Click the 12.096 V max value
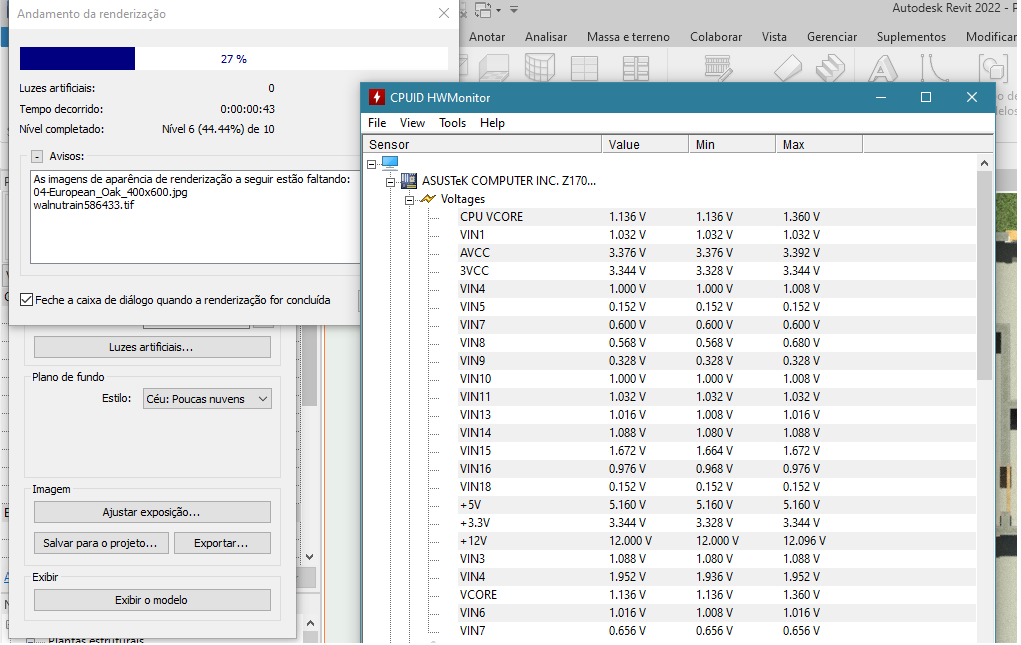The width and height of the screenshot is (1021, 645). coord(804,541)
